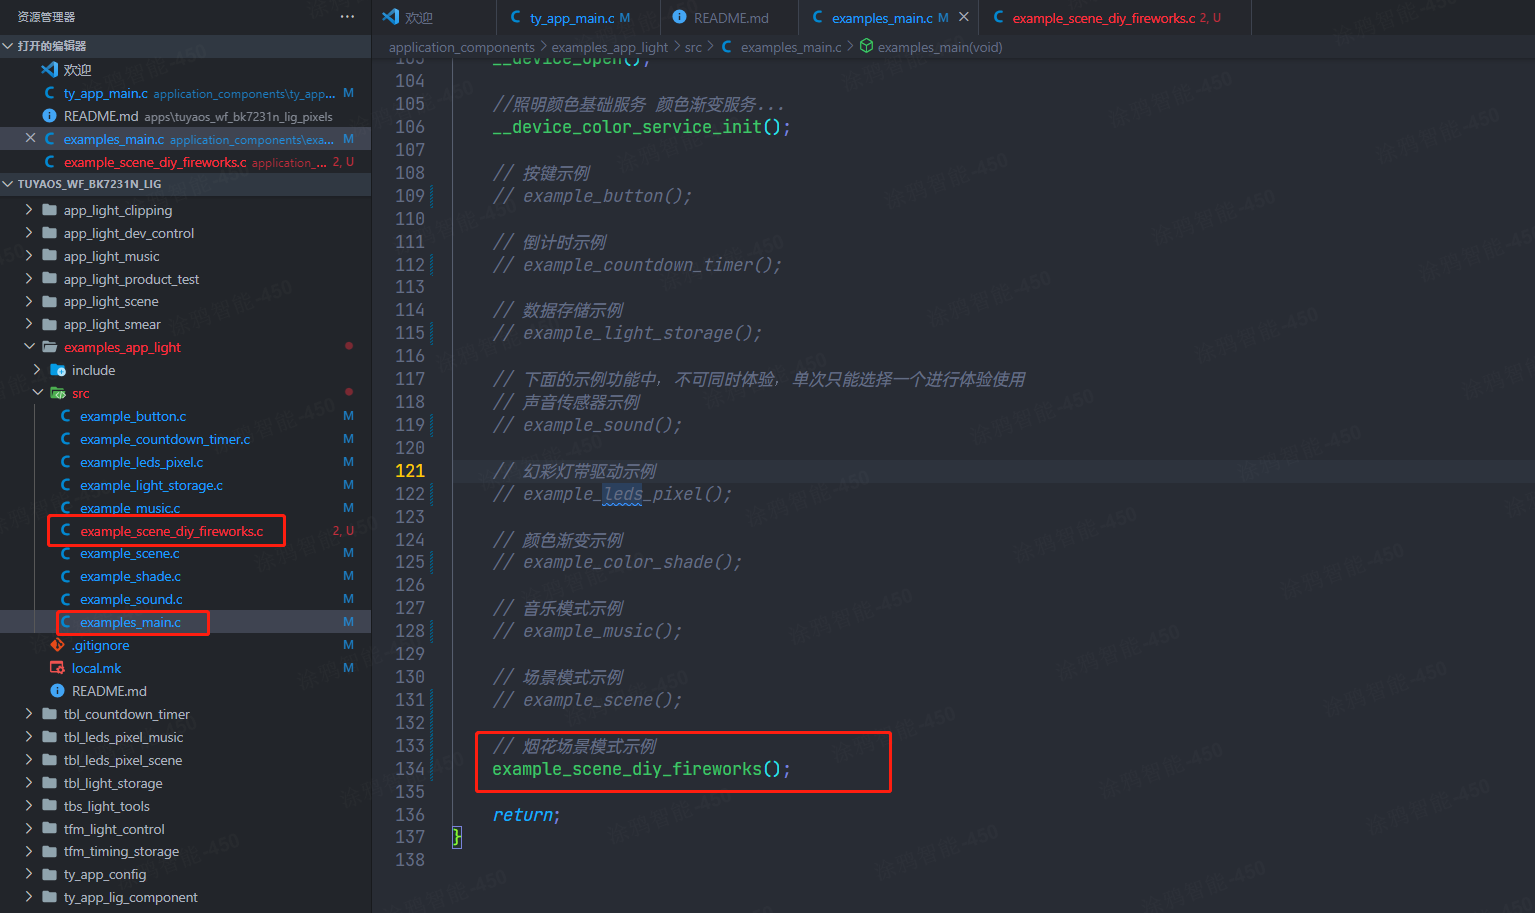The width and height of the screenshot is (1535, 913).
Task: Open examples_main.c in the file tree
Action: [x=130, y=622]
